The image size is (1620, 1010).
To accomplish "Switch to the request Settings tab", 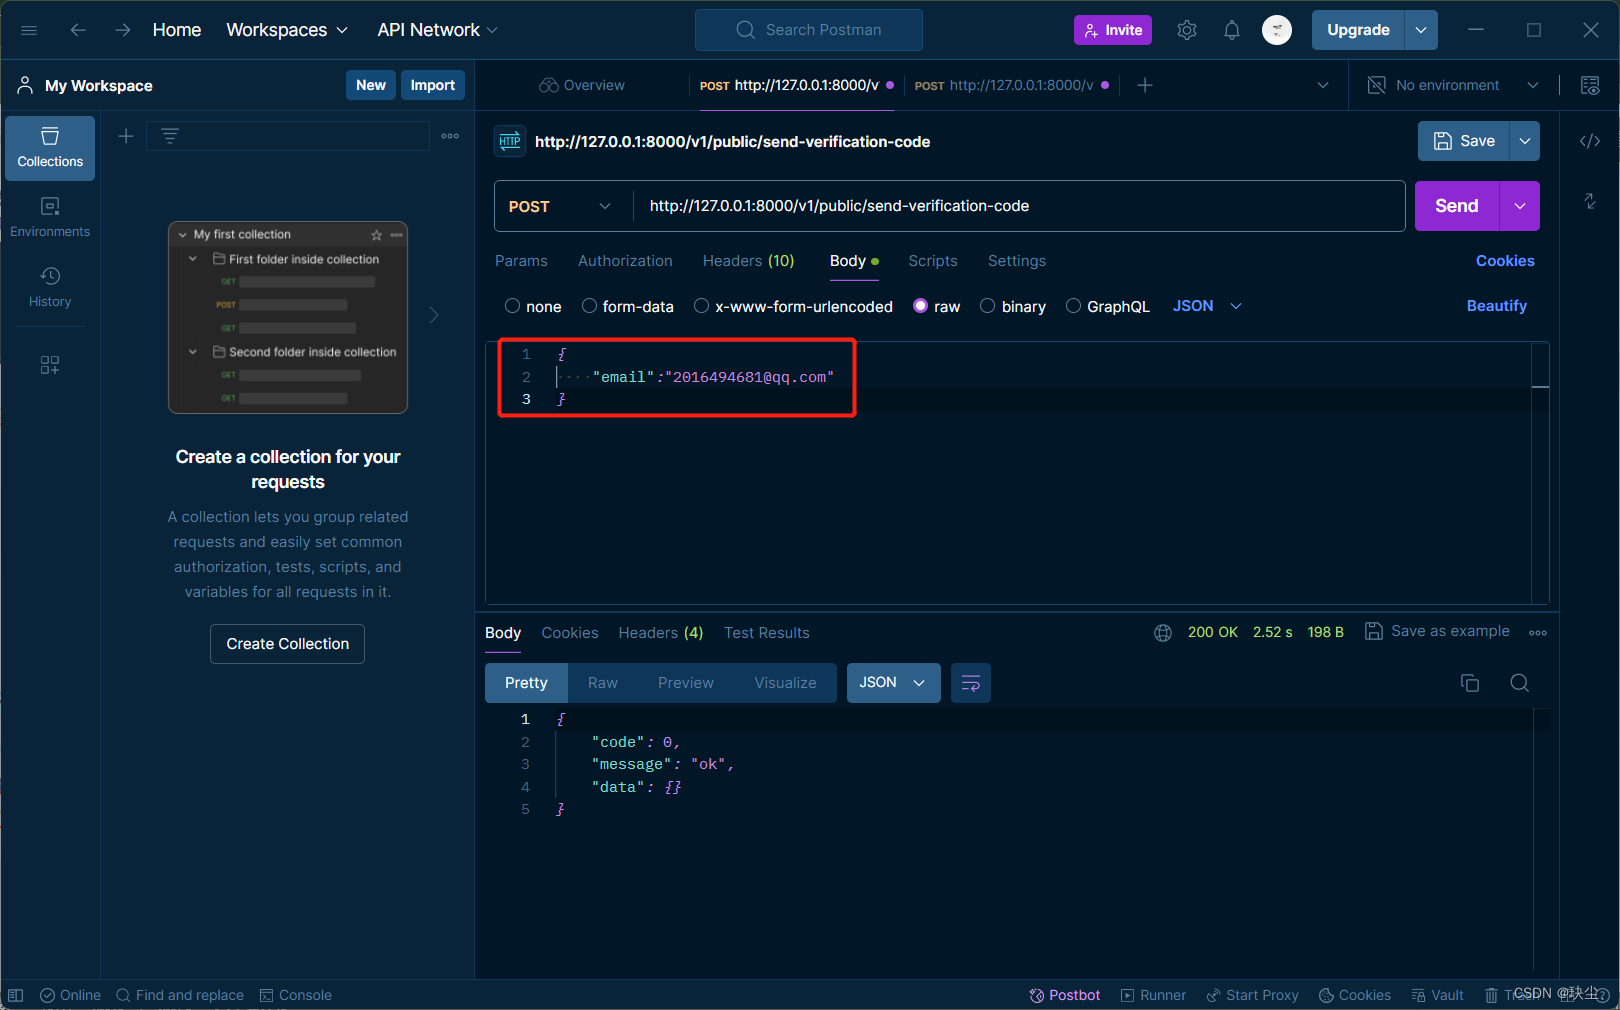I will point(1017,261).
